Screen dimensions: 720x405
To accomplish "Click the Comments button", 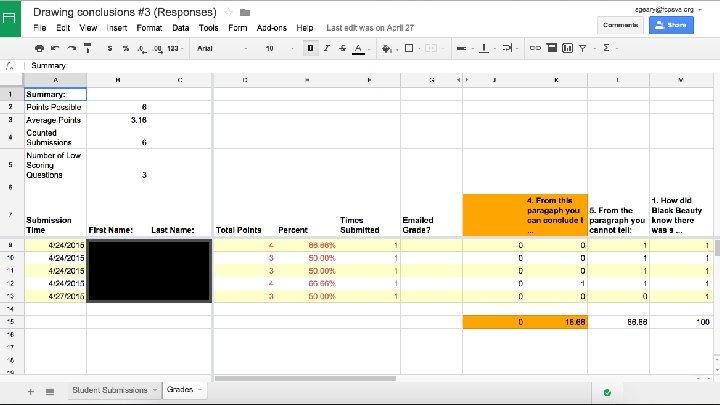I will [x=620, y=25].
